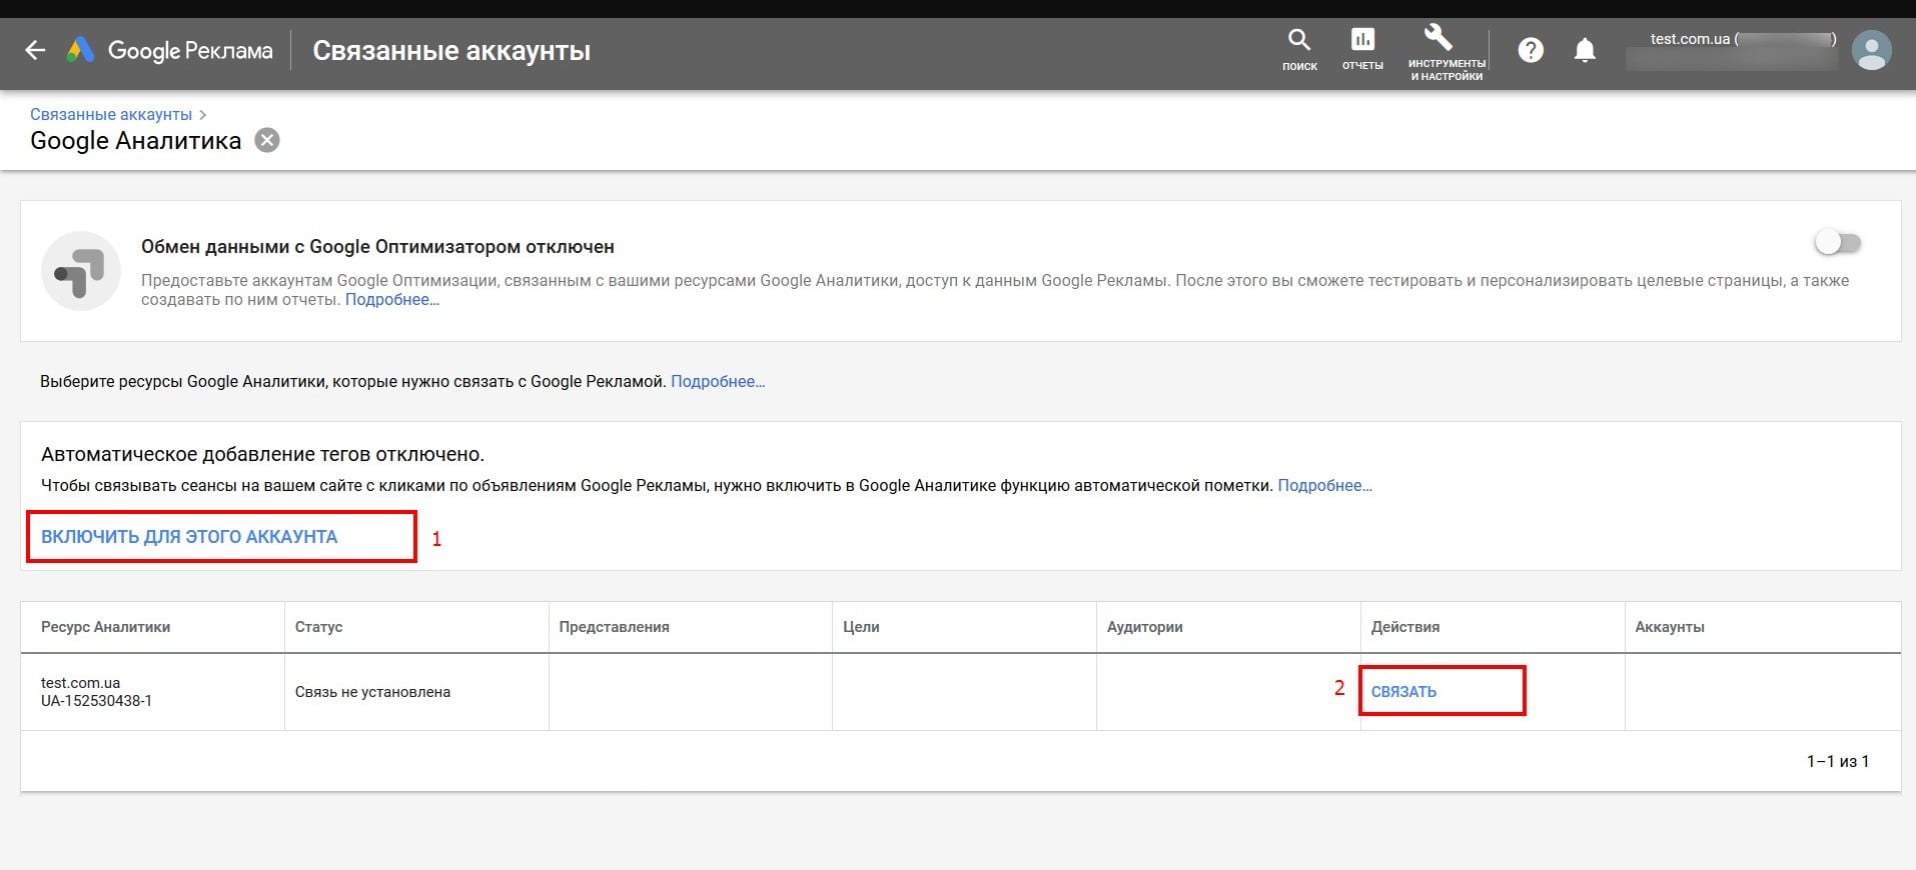Click Связать for test.com.ua resource

1403,691
